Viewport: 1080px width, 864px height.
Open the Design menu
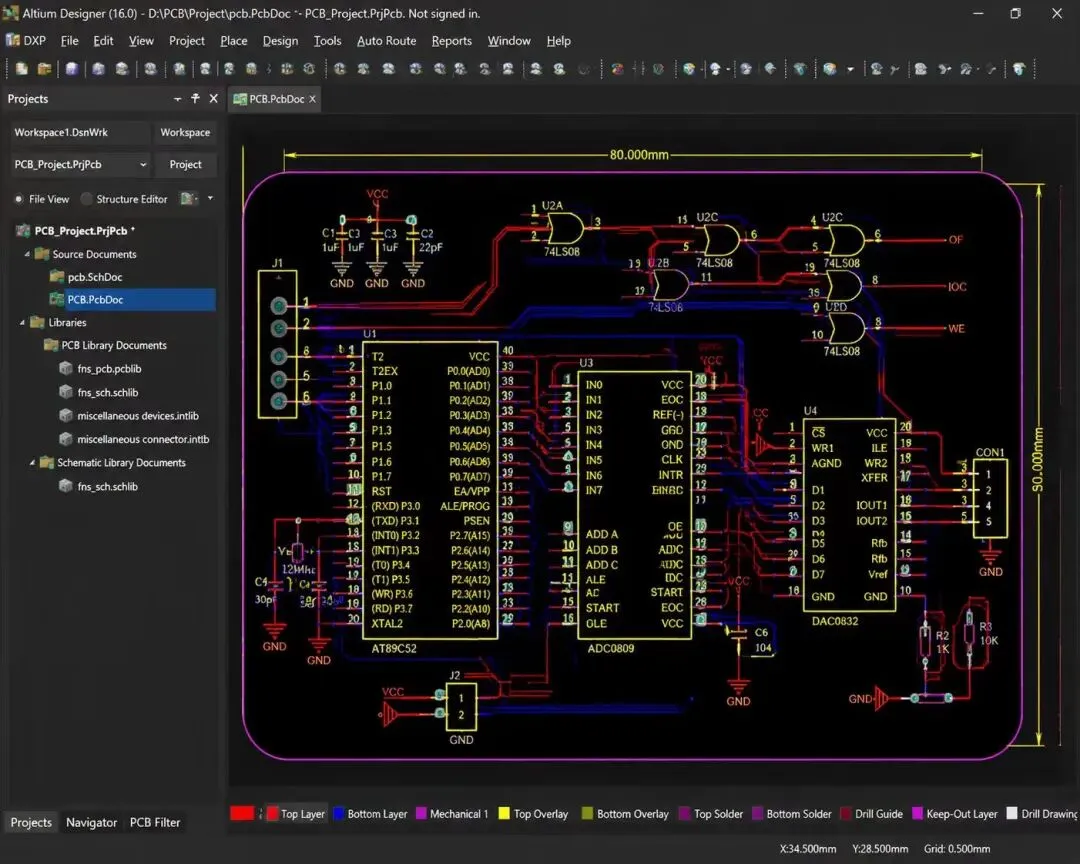pos(280,41)
